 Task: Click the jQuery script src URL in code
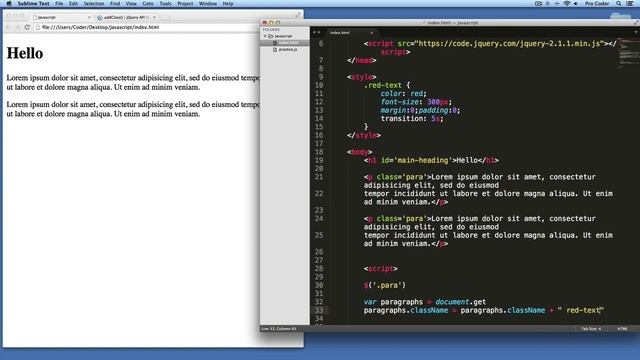[510, 43]
